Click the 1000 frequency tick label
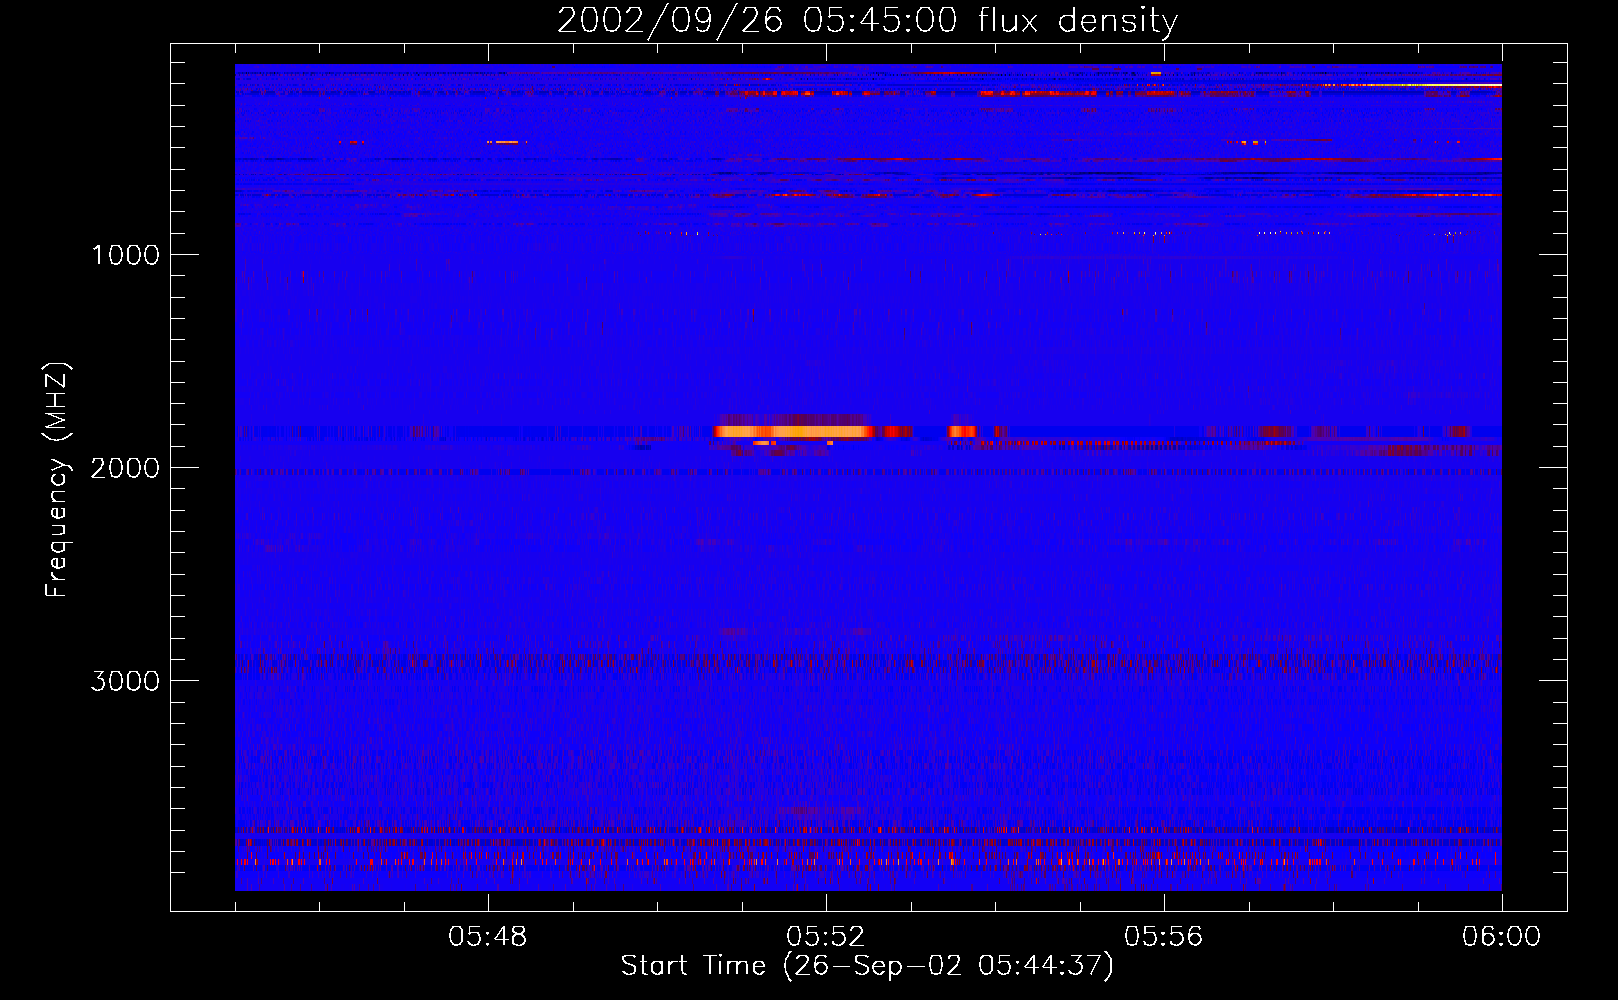This screenshot has width=1618, height=1000. (125, 255)
